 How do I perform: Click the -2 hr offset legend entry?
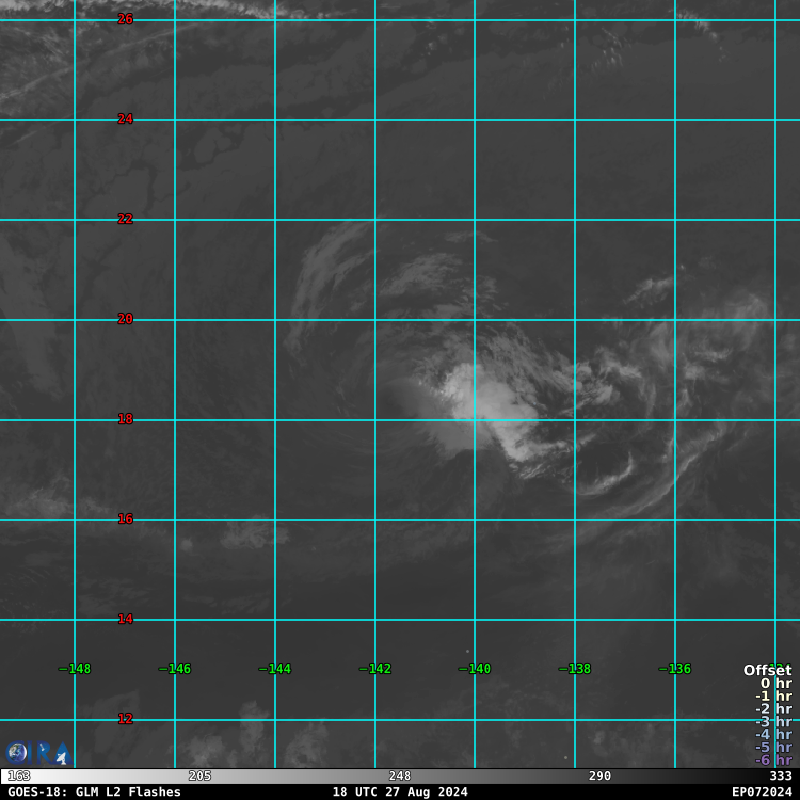(x=773, y=709)
